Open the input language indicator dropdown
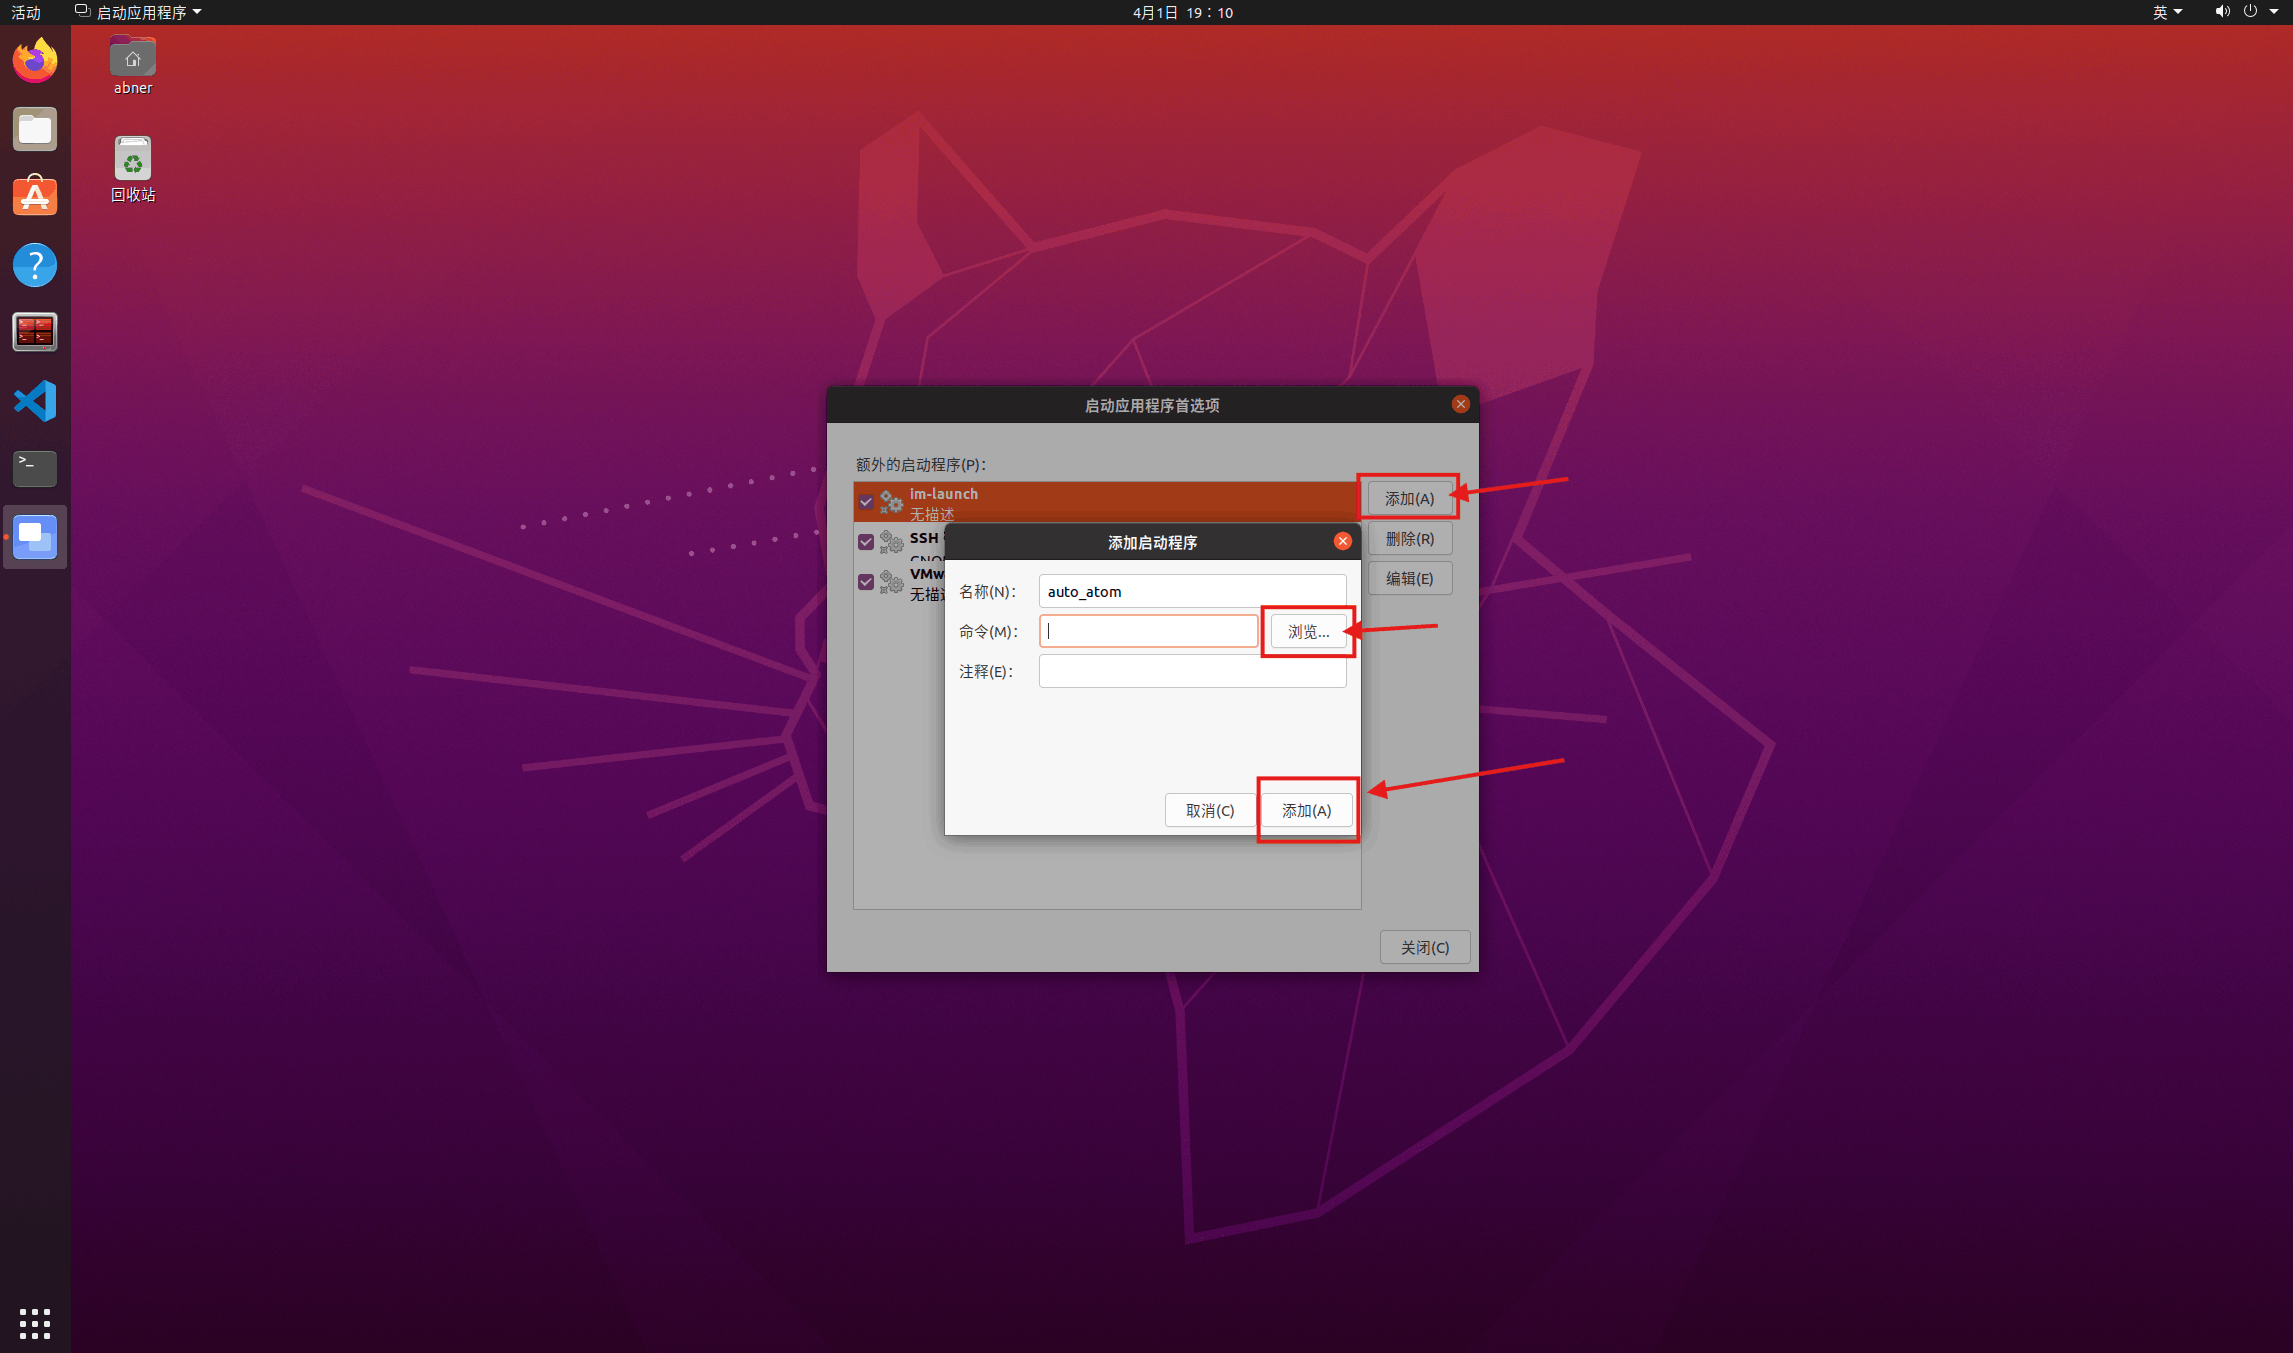Image resolution: width=2293 pixels, height=1353 pixels. tap(2166, 12)
